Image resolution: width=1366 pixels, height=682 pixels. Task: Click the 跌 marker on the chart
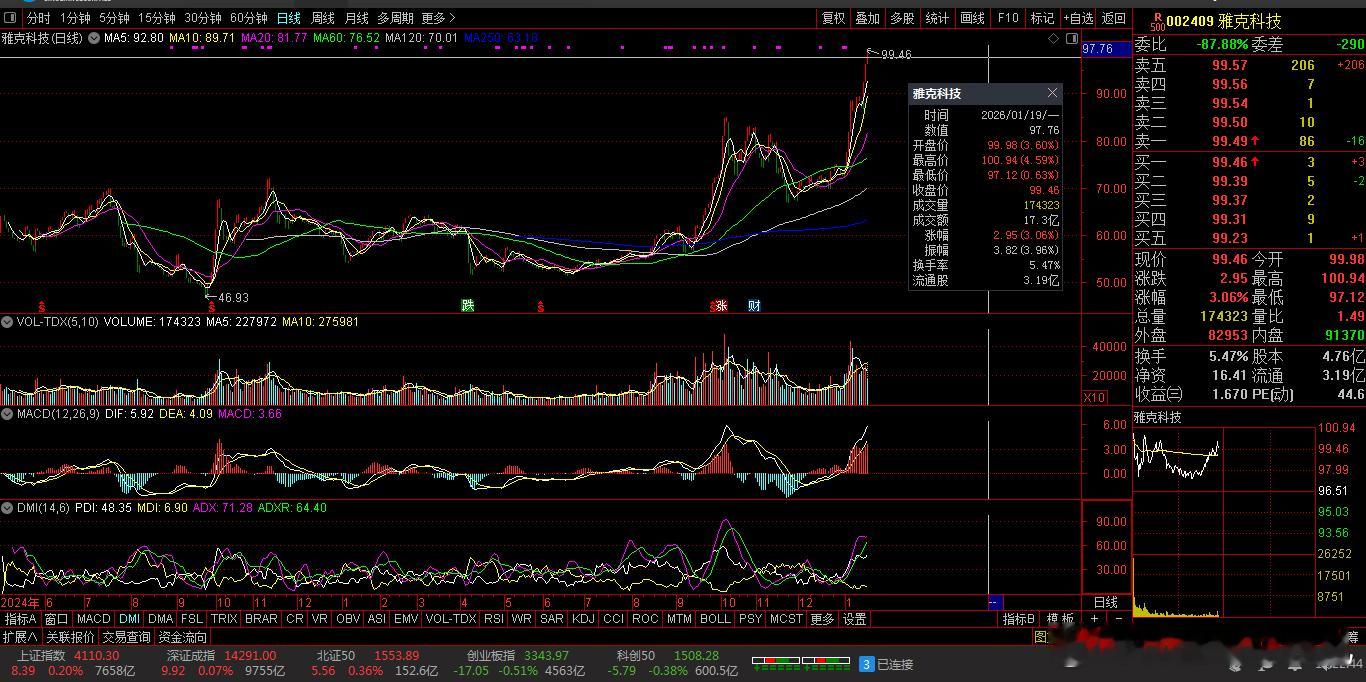coord(467,305)
